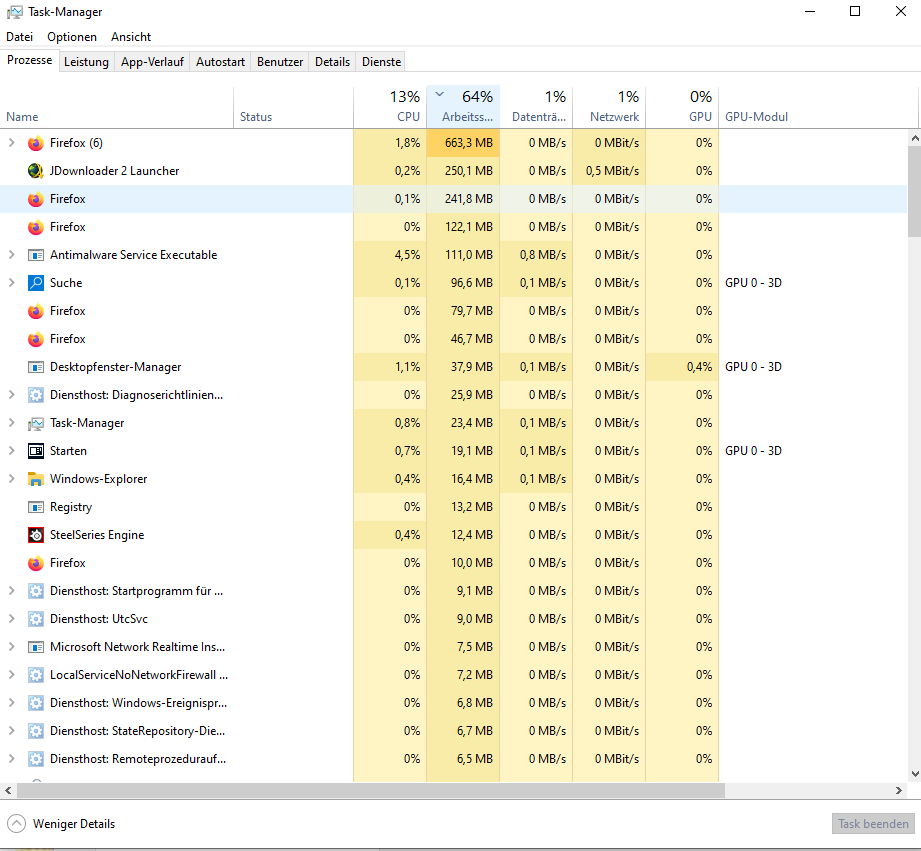Click the Diensthost: Windows-Ereignispr... gear icon
Image resolution: width=921 pixels, height=851 pixels.
36,703
